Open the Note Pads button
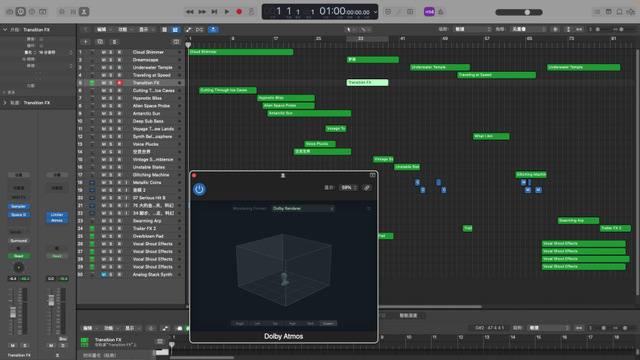The height and width of the screenshot is (360, 640). point(608,12)
